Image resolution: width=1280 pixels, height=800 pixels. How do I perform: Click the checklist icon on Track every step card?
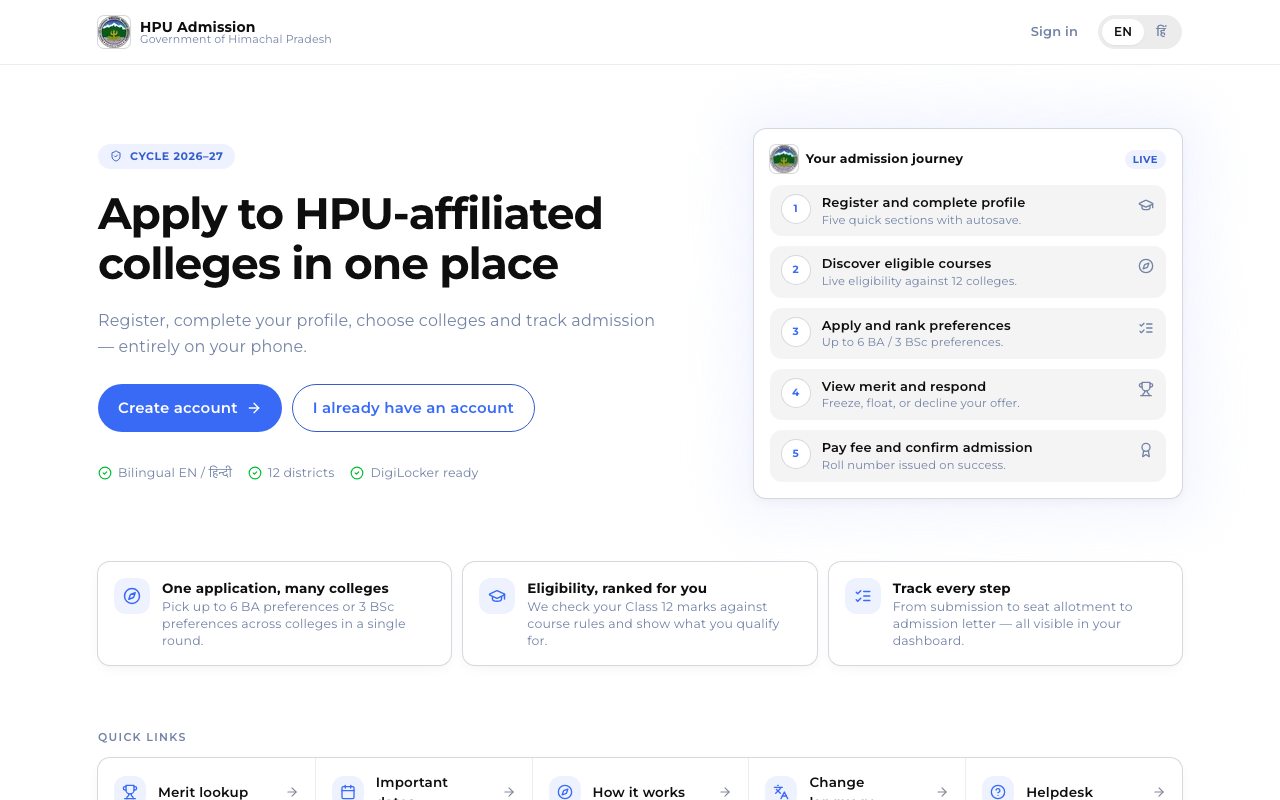(x=863, y=596)
